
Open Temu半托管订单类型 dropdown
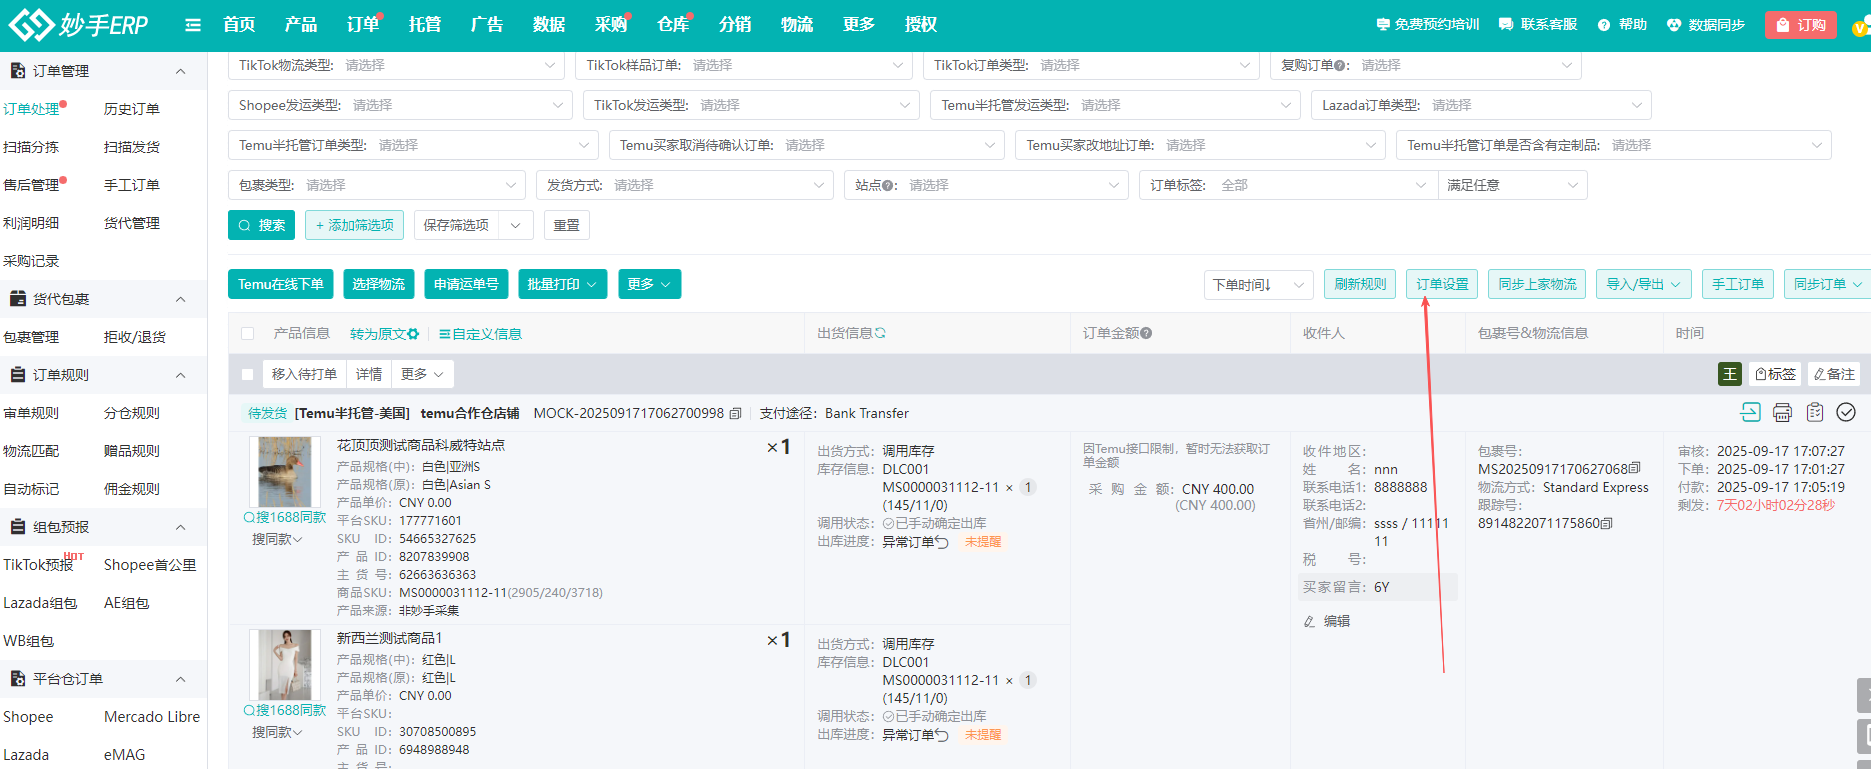tap(413, 145)
